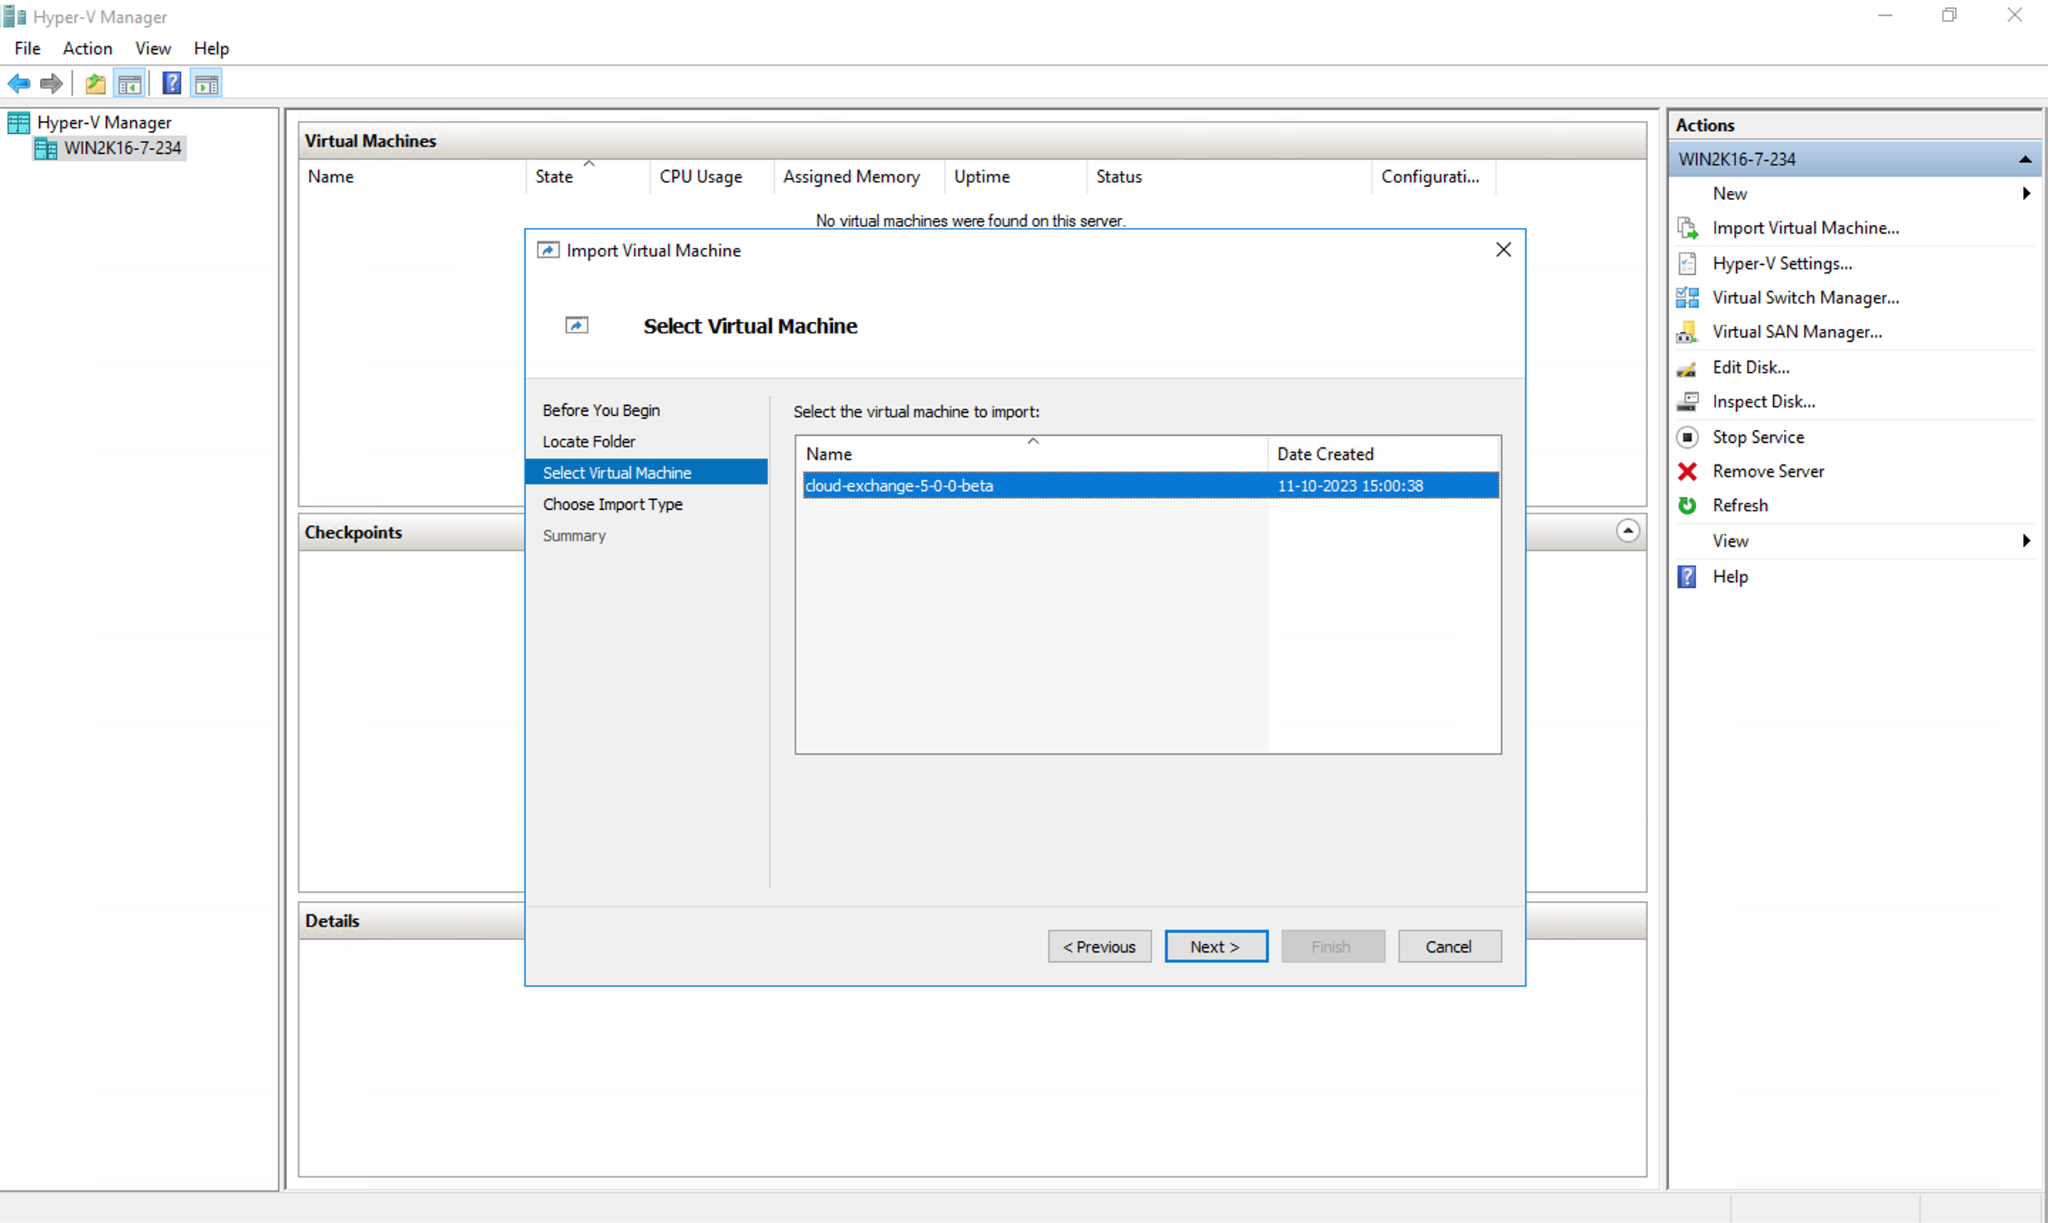Open Virtual Switch Manager... action
Viewport: 2048px width, 1223px height.
coord(1805,297)
